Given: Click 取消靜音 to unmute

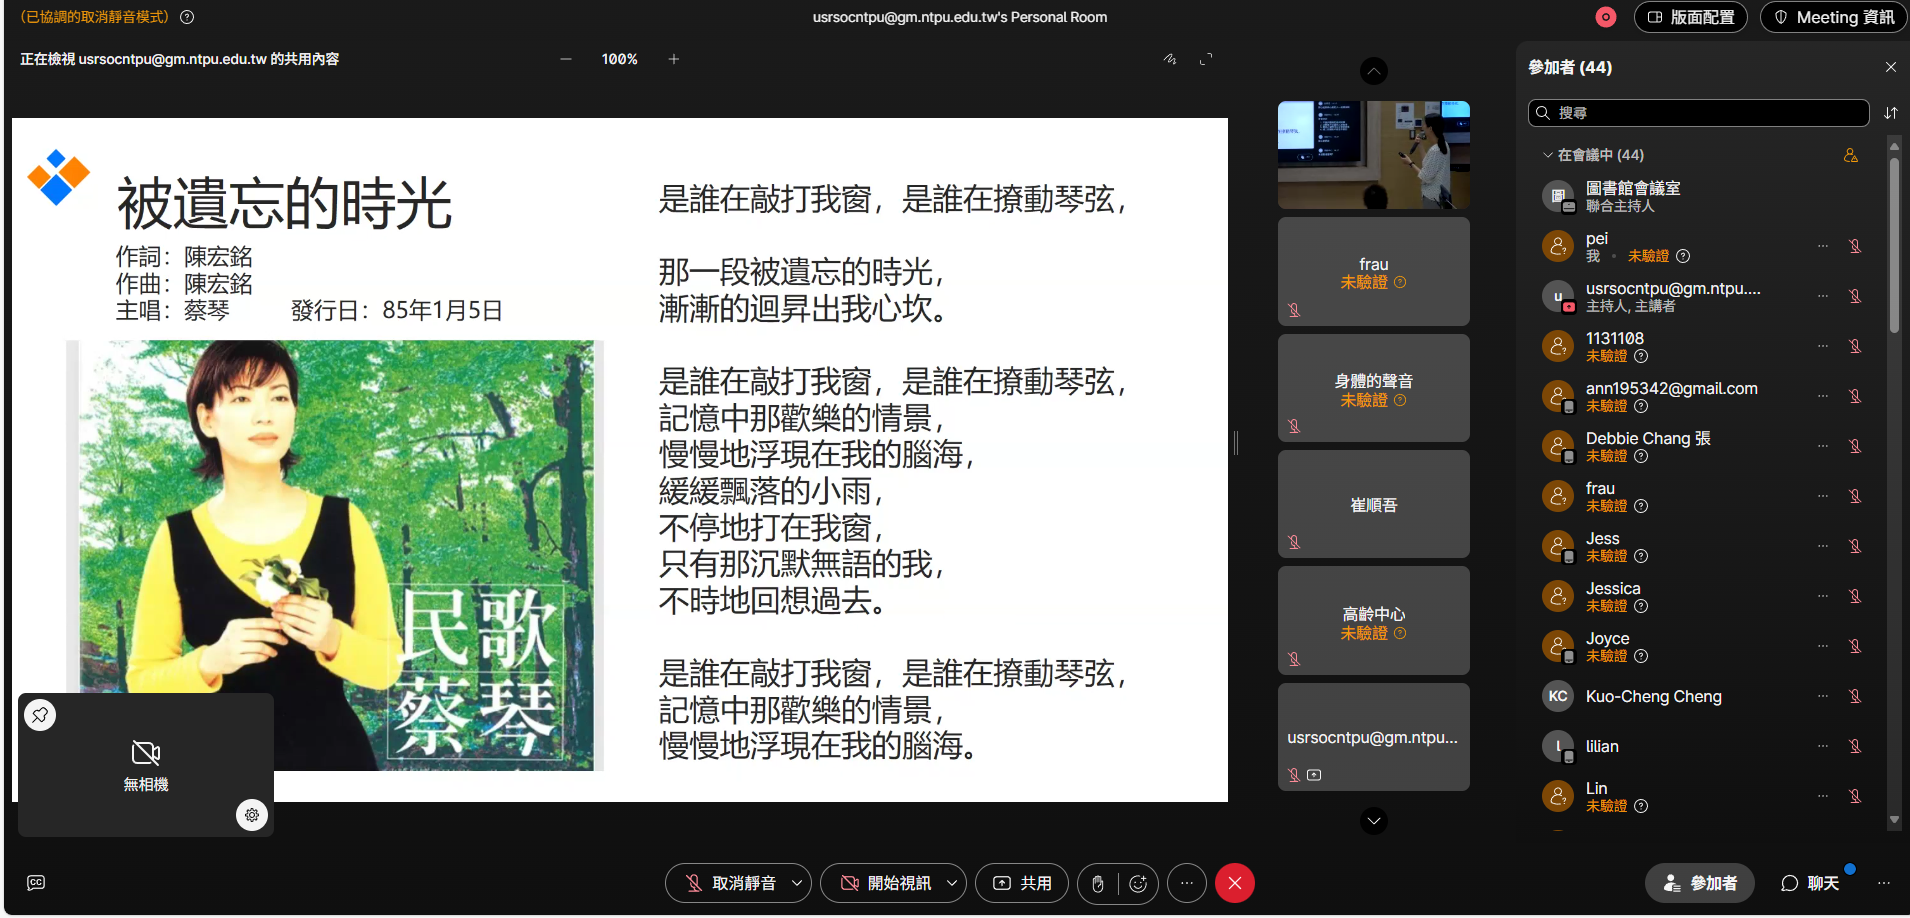Looking at the screenshot, I should click(x=731, y=883).
